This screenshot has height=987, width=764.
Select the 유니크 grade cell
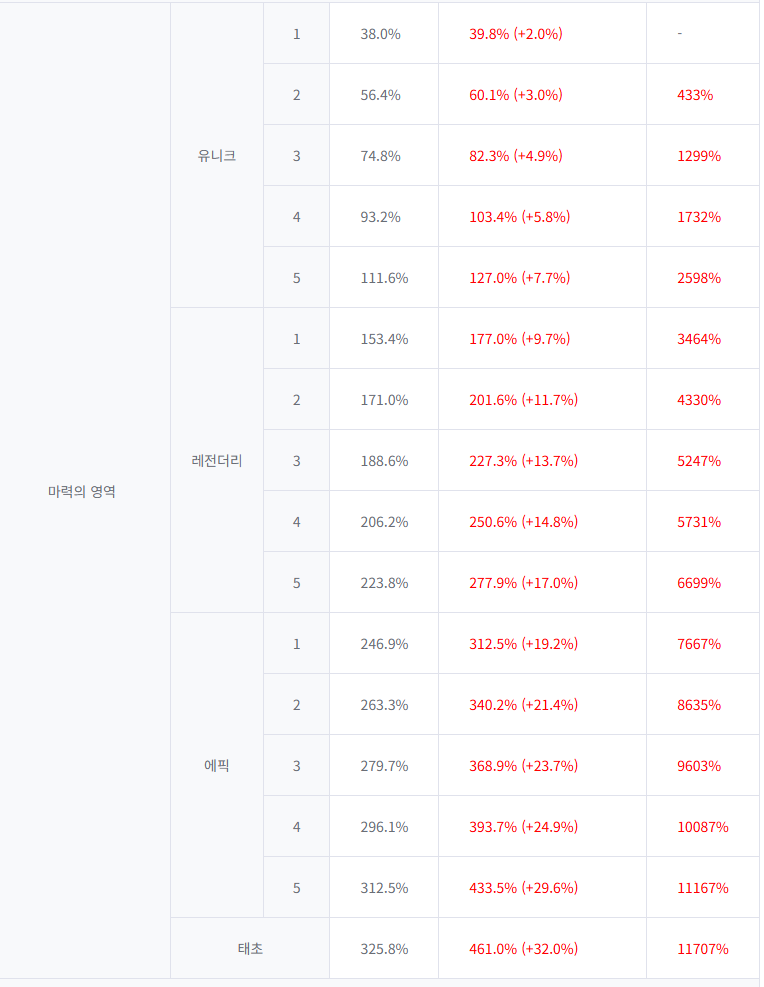[x=217, y=156]
